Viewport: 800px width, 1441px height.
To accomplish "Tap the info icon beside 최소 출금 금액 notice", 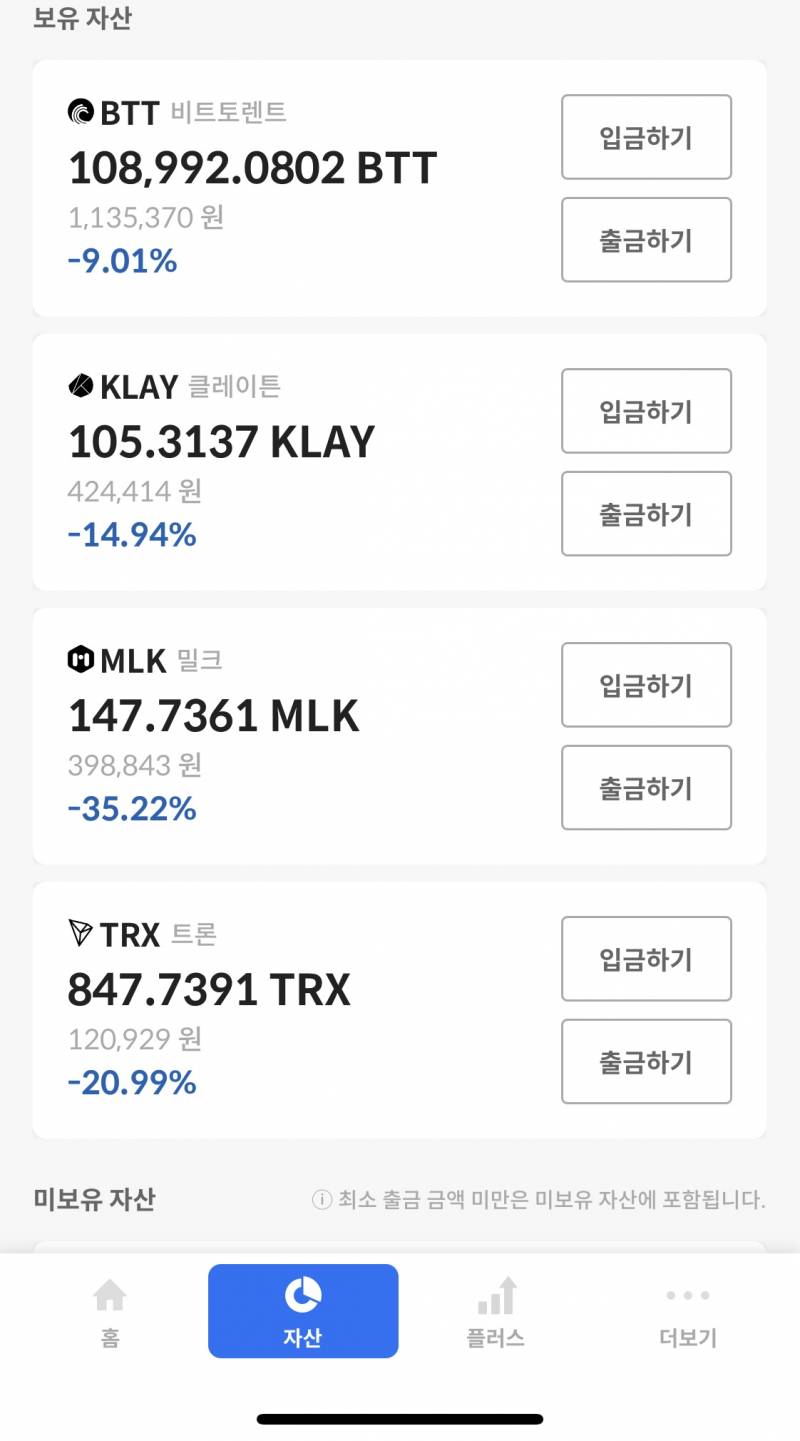I will click(x=322, y=1199).
